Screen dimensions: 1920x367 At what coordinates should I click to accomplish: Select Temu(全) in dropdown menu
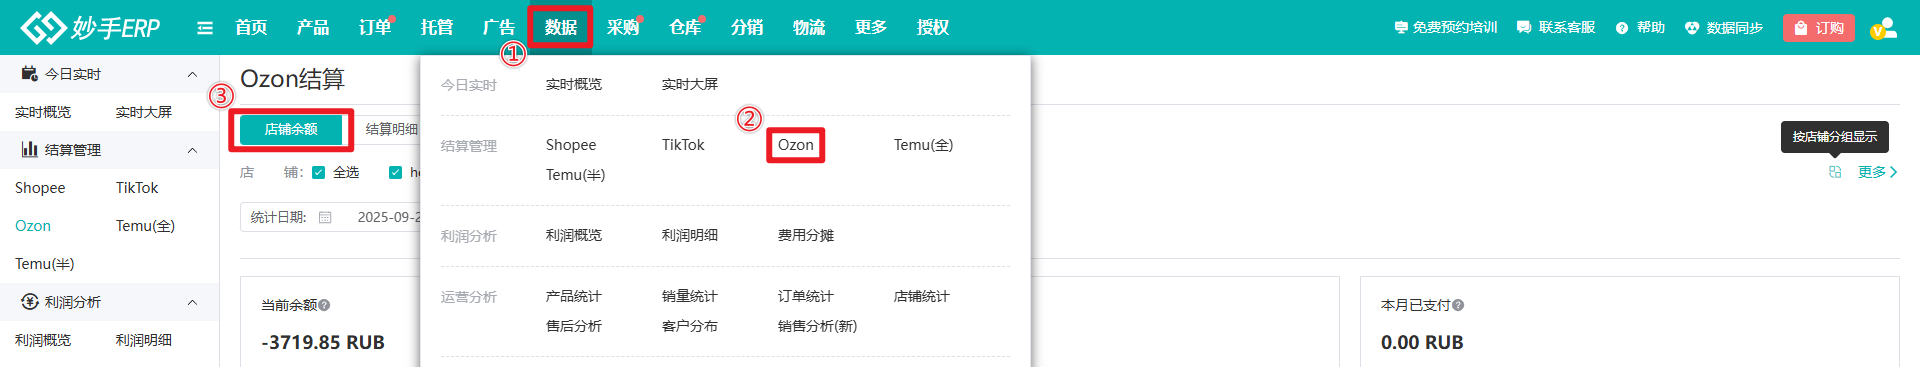pyautogui.click(x=923, y=145)
